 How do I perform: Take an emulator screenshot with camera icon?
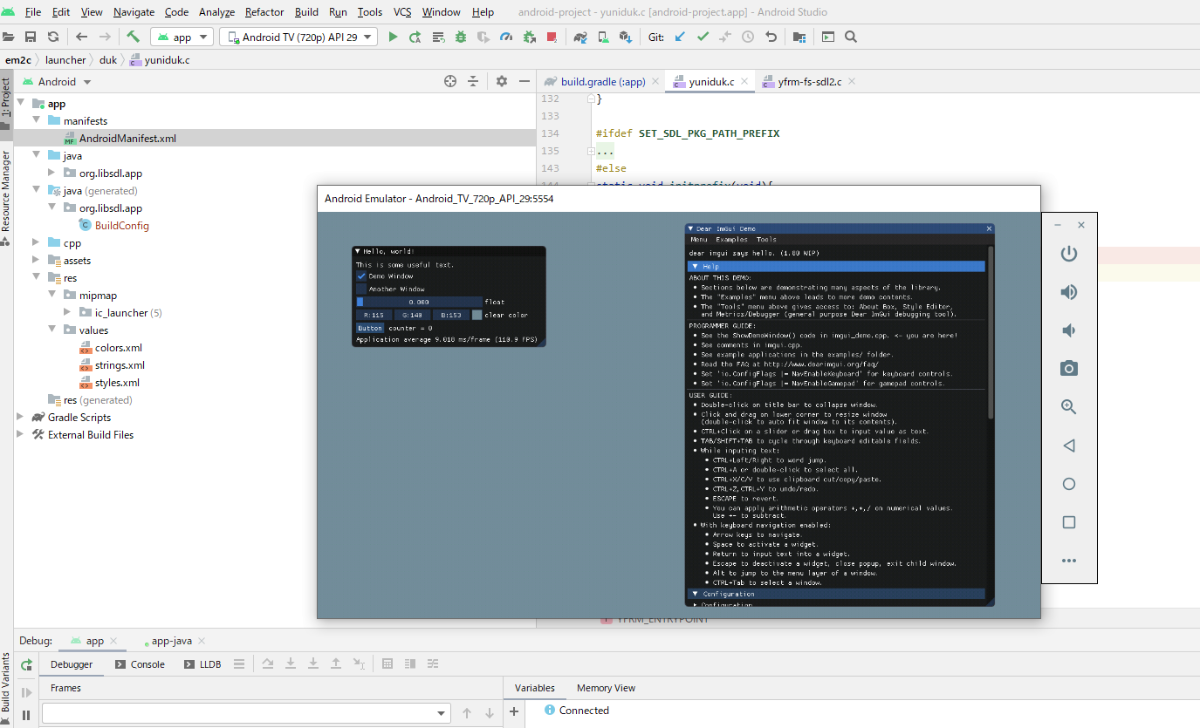[x=1069, y=369]
